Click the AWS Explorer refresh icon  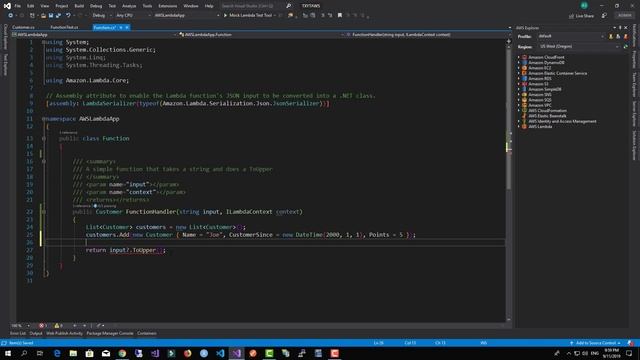[x=626, y=47]
